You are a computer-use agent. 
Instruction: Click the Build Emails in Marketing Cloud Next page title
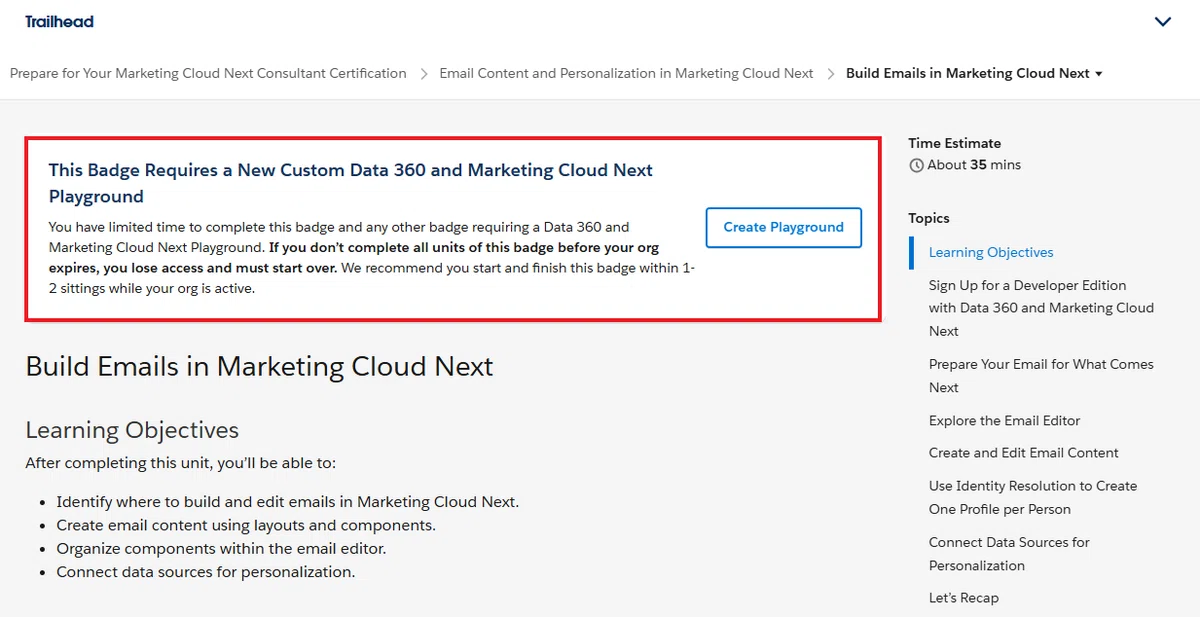tap(259, 366)
